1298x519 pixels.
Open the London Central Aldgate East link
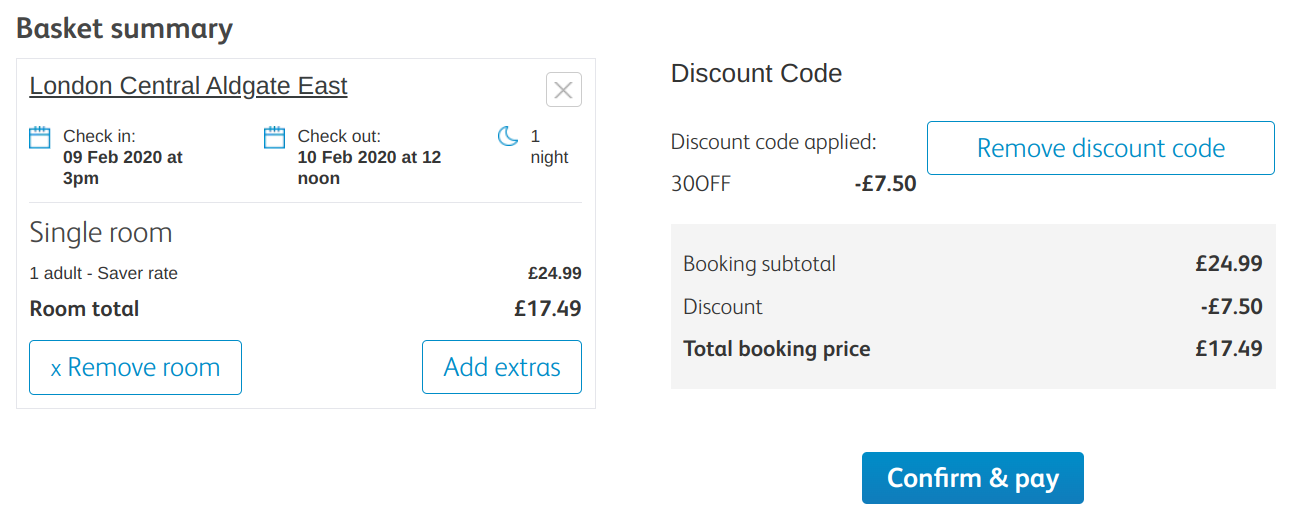tap(188, 86)
